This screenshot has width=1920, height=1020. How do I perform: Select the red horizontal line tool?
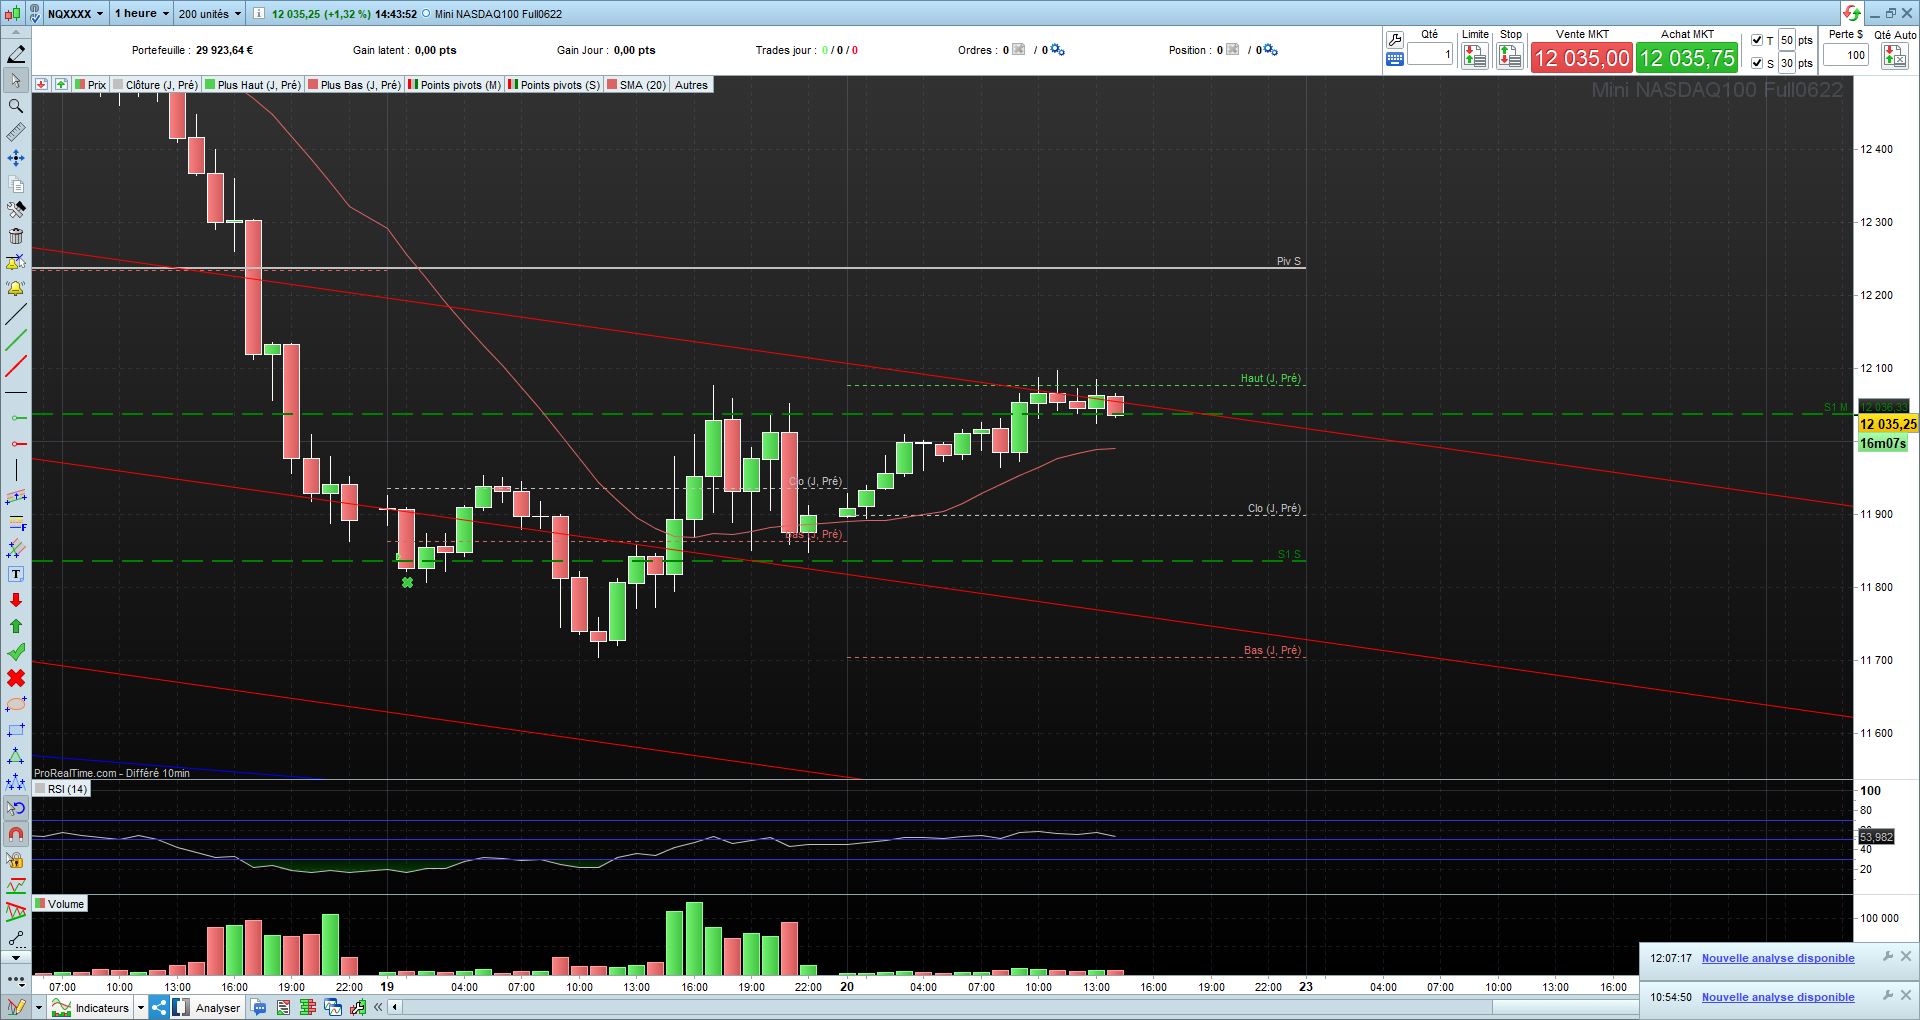click(16, 444)
